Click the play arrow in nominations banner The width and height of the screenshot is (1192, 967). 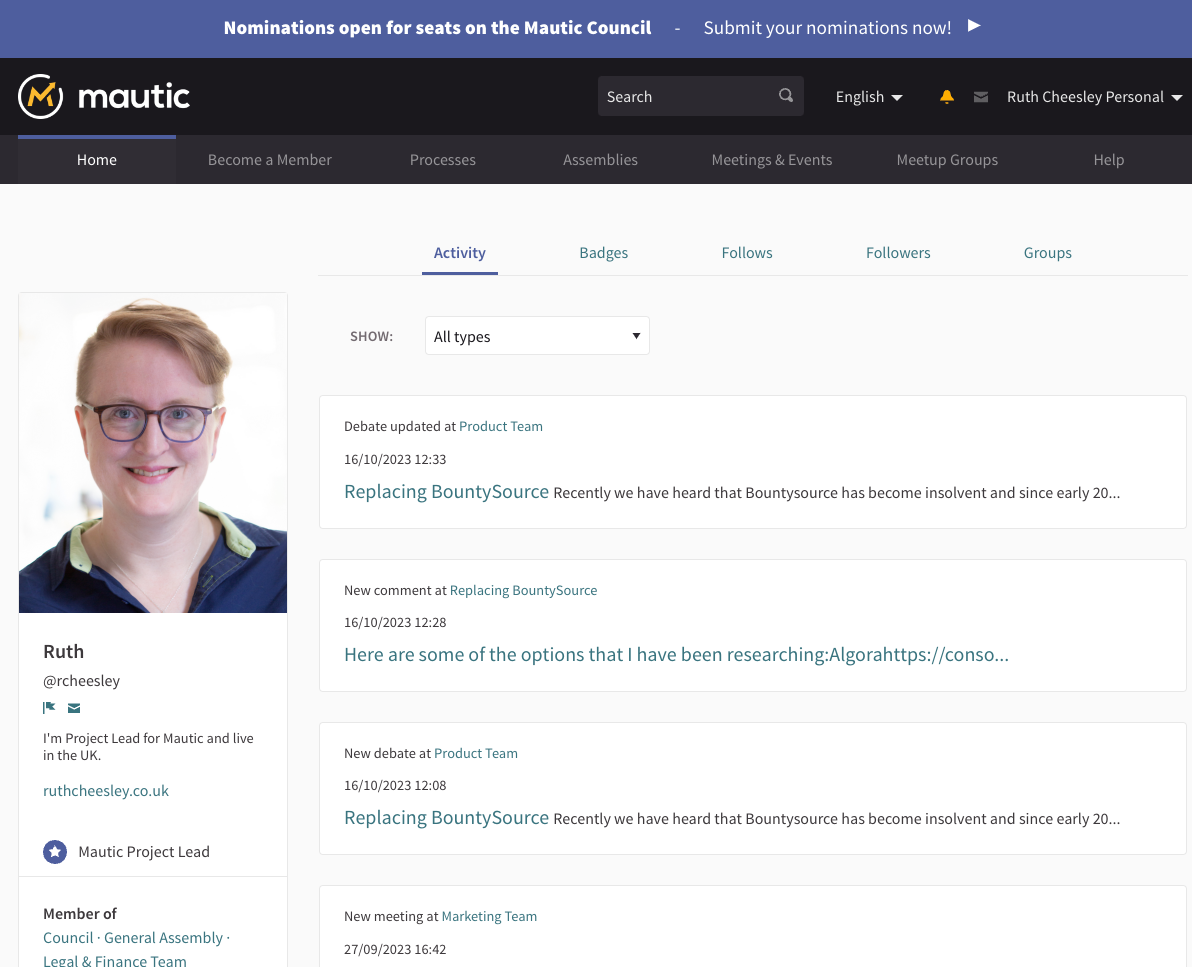pos(975,26)
